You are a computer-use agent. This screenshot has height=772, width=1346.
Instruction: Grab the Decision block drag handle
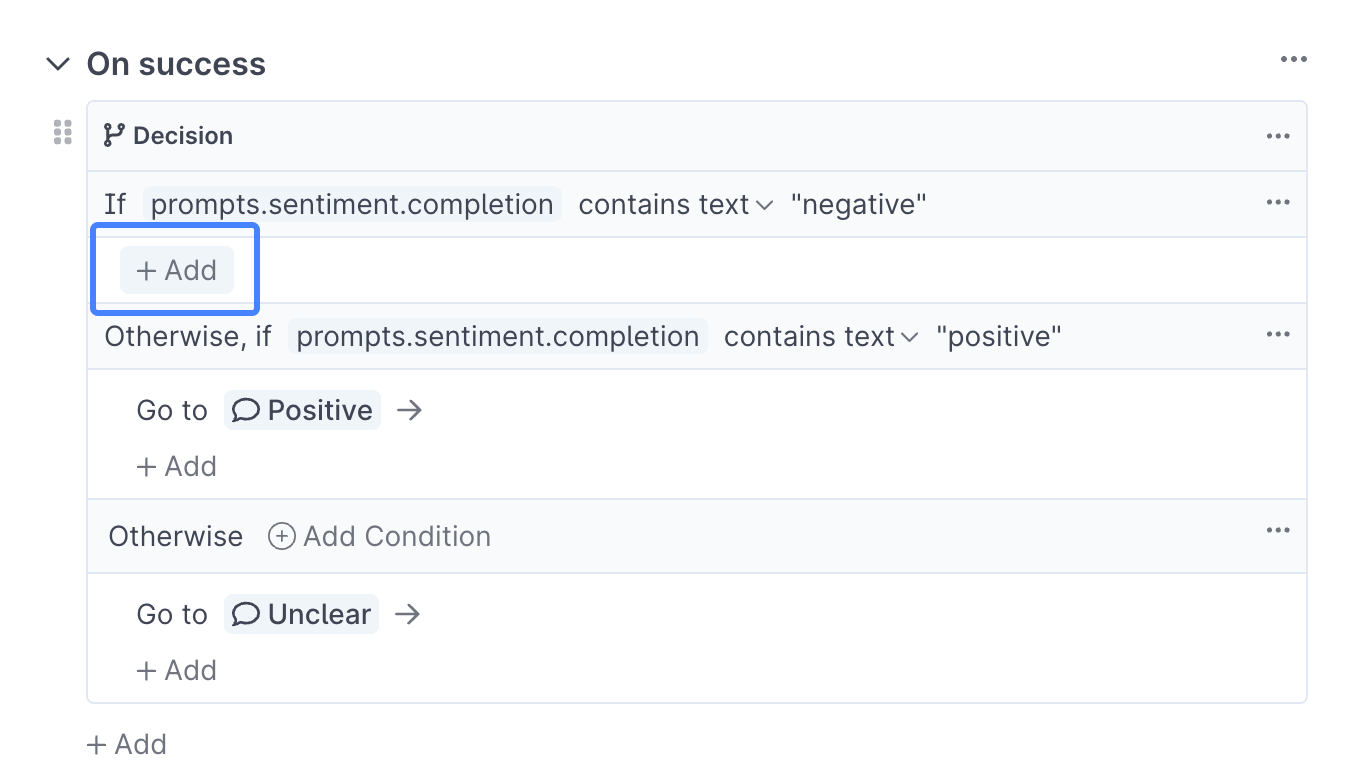click(63, 132)
